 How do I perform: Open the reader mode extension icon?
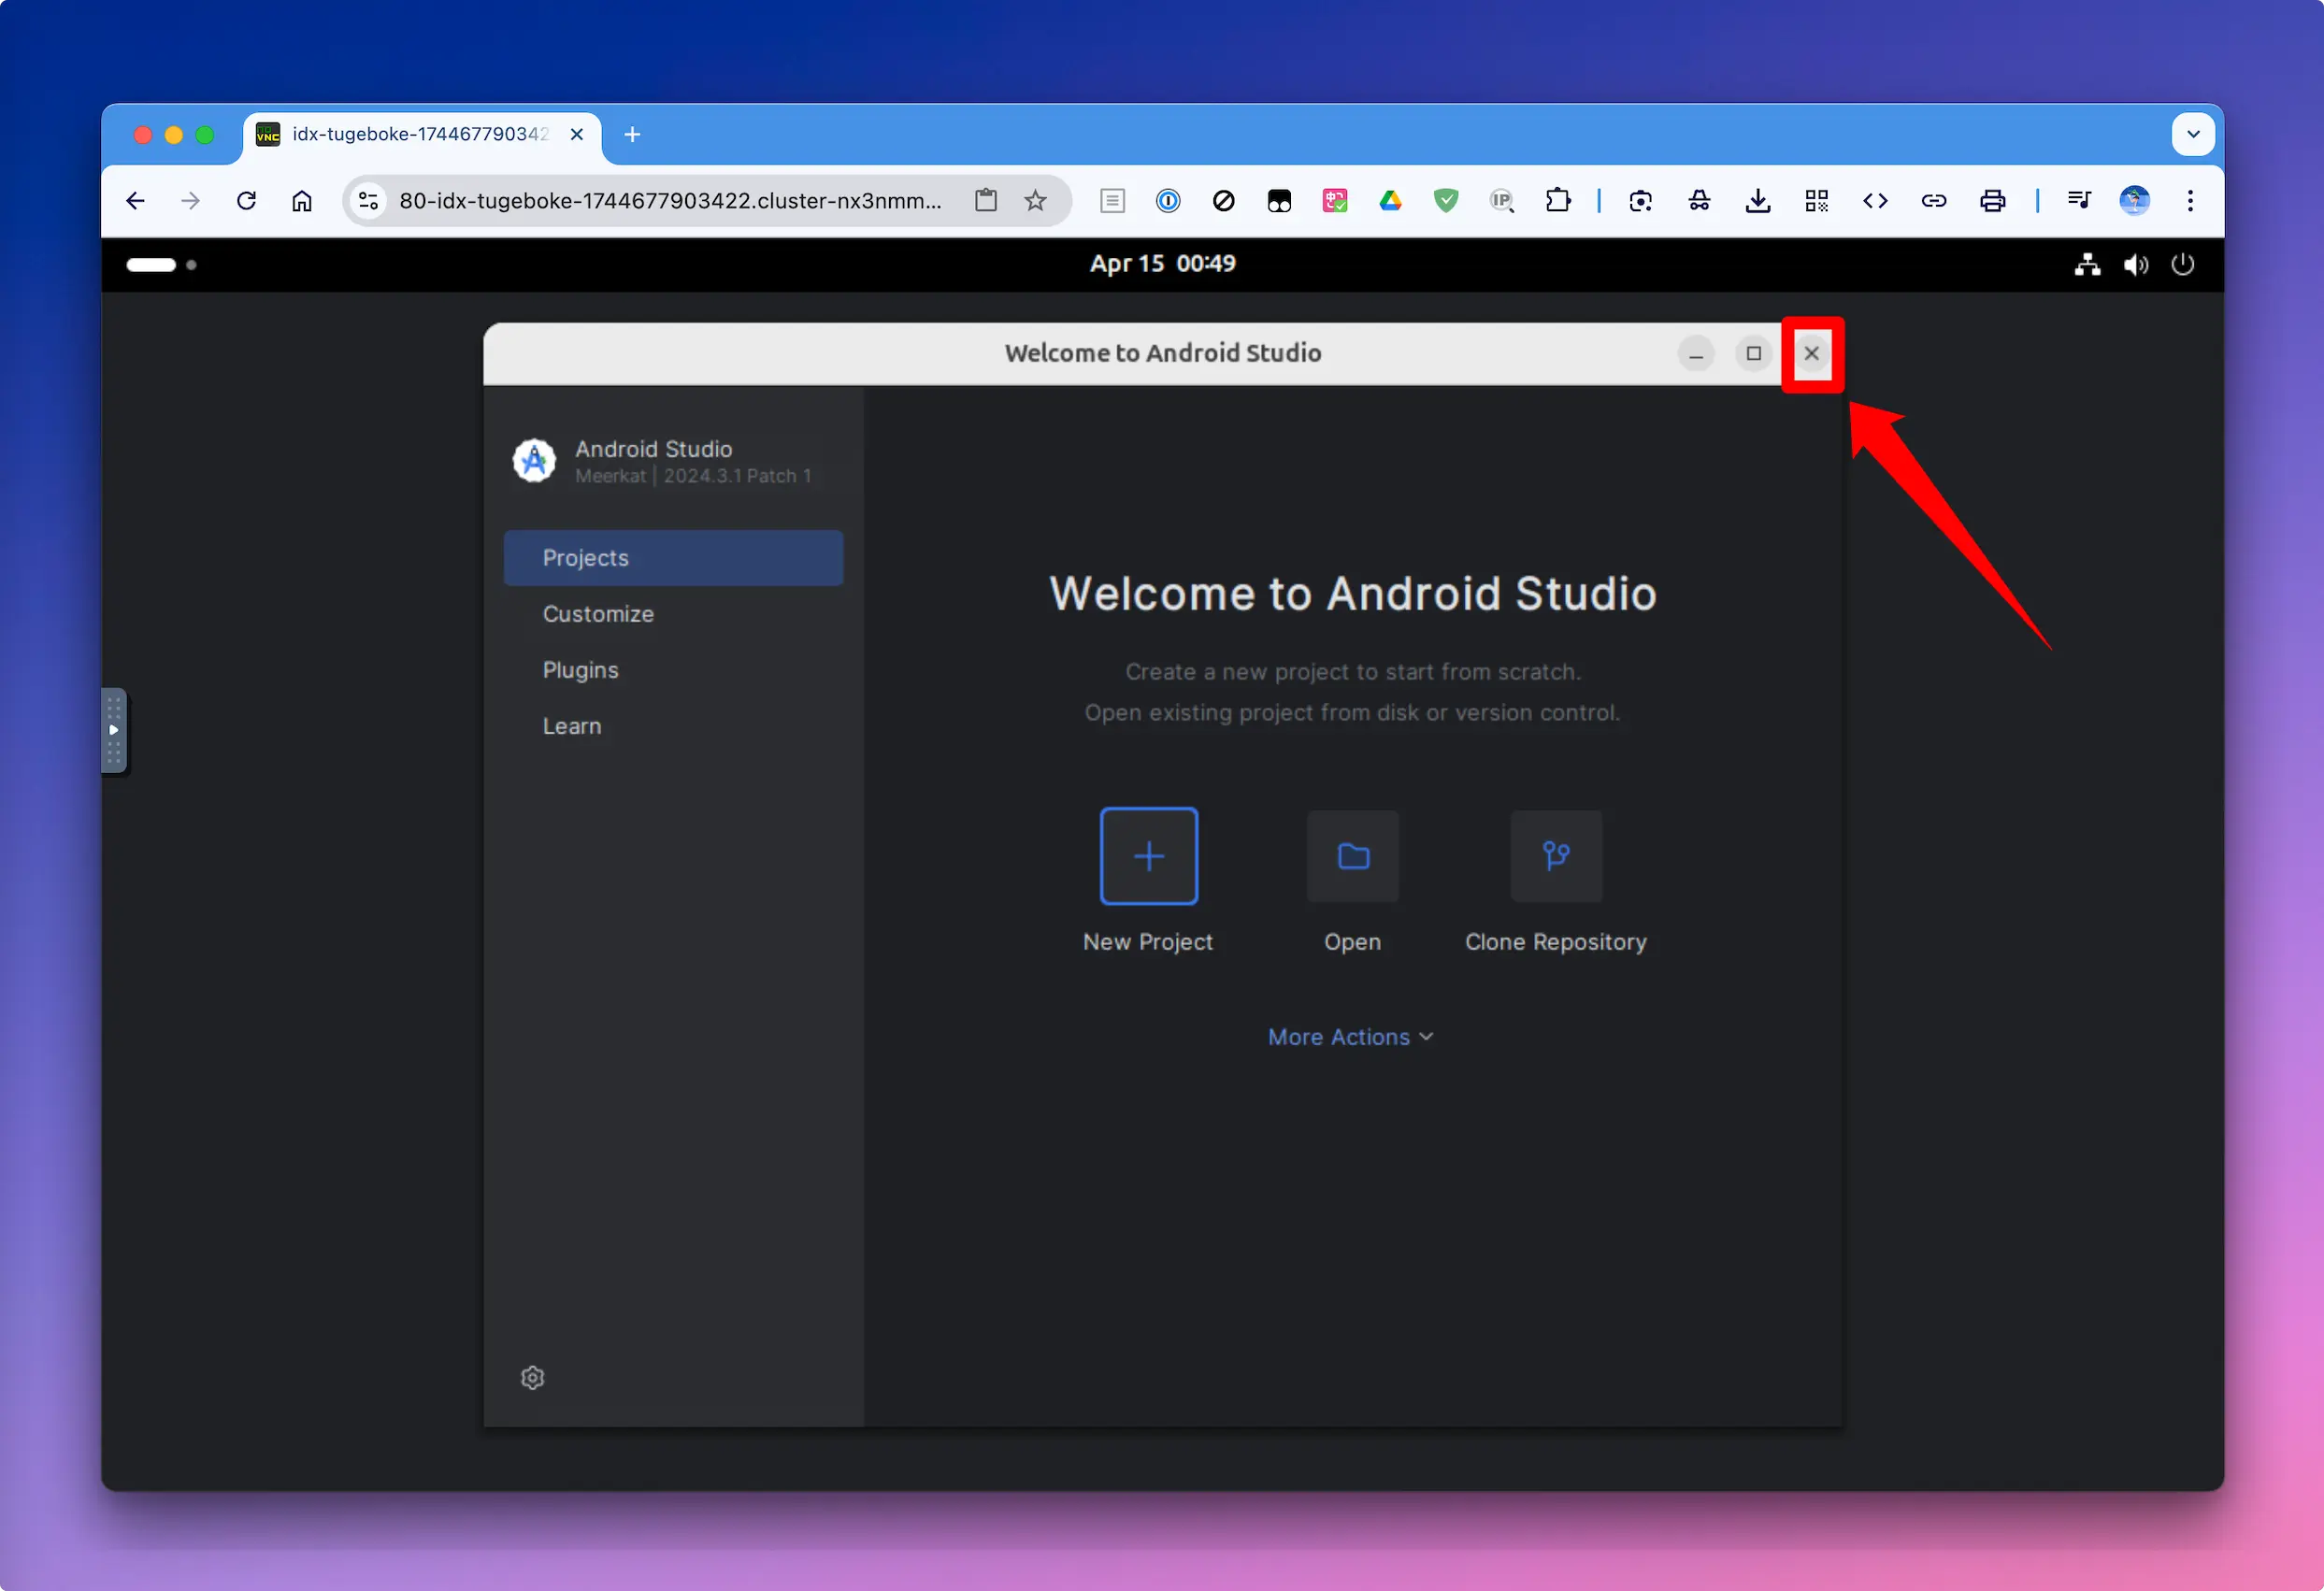(x=1112, y=201)
